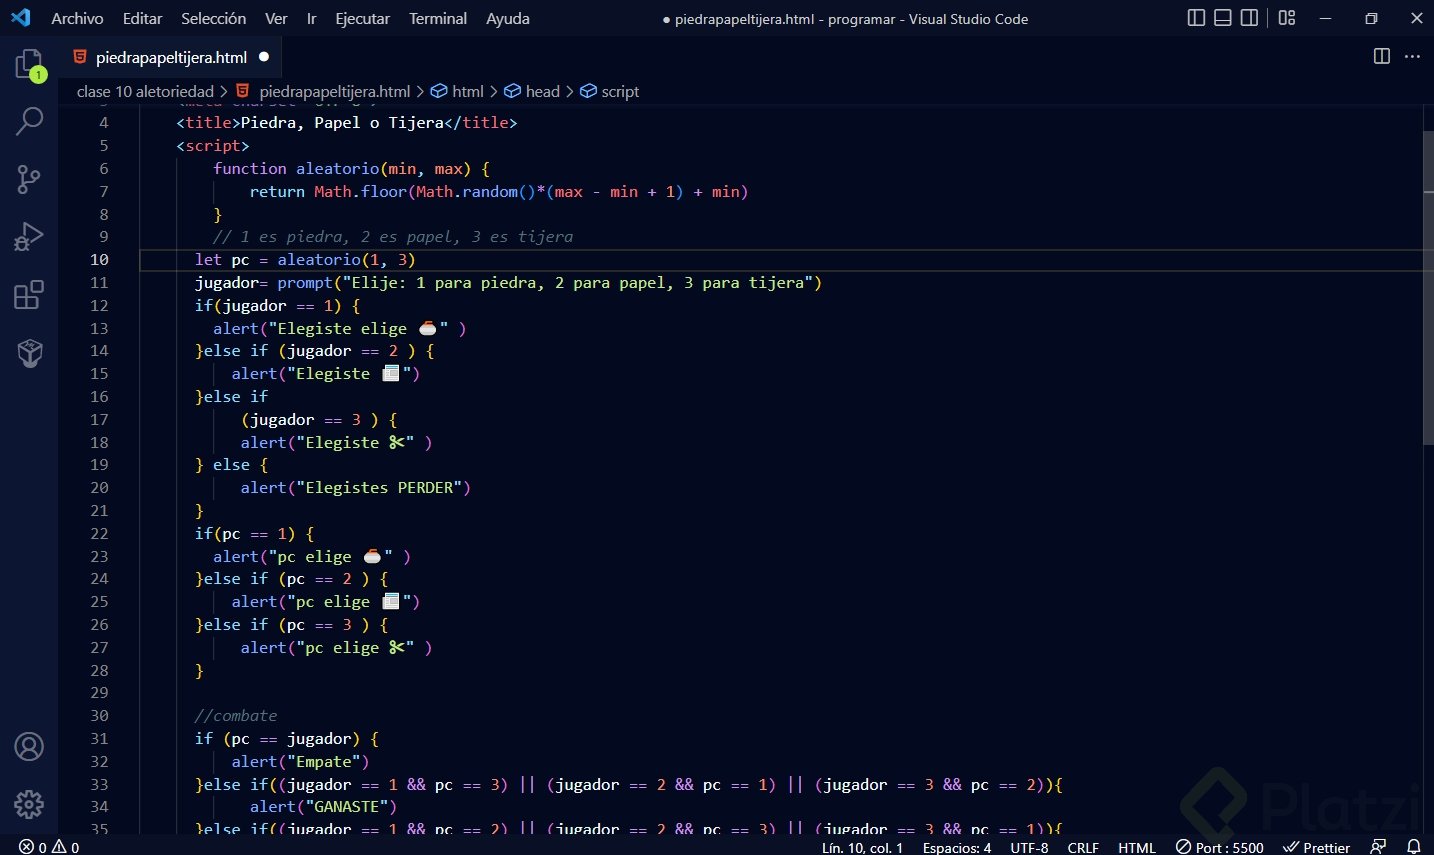The image size is (1434, 855).
Task: Toggle primary side bar layout icon
Action: pos(1196,18)
